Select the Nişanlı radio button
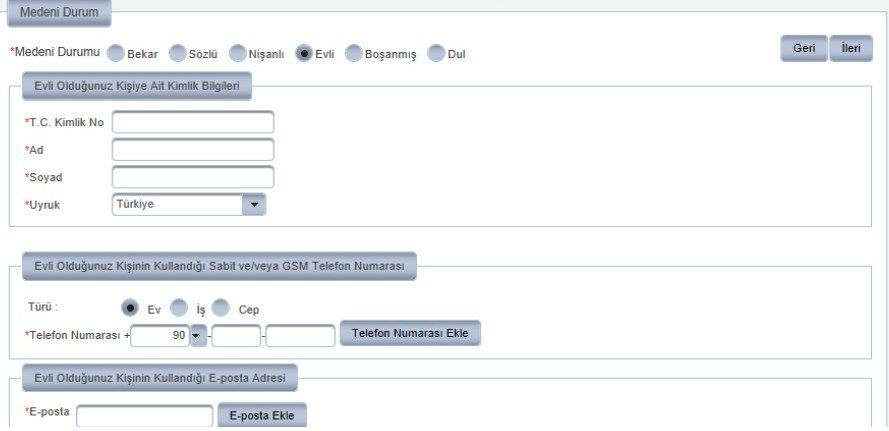The width and height of the screenshot is (889, 431). 238,53
